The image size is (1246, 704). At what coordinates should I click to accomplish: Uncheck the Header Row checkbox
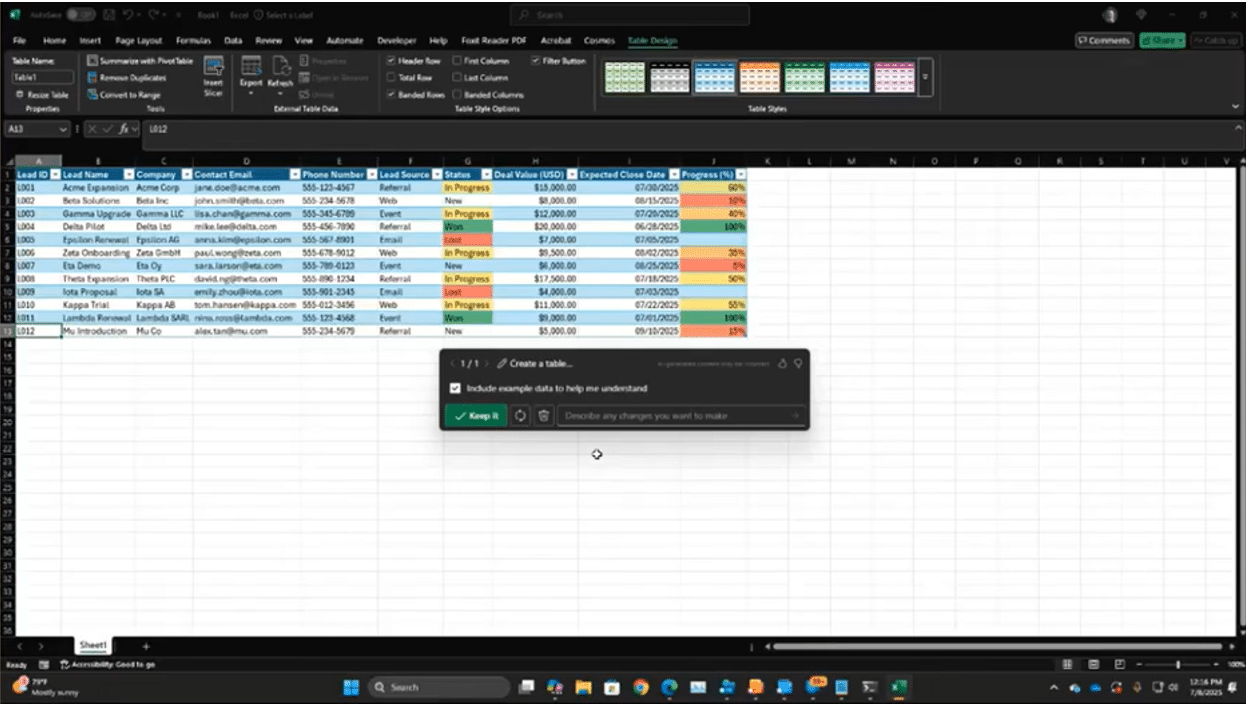391,61
